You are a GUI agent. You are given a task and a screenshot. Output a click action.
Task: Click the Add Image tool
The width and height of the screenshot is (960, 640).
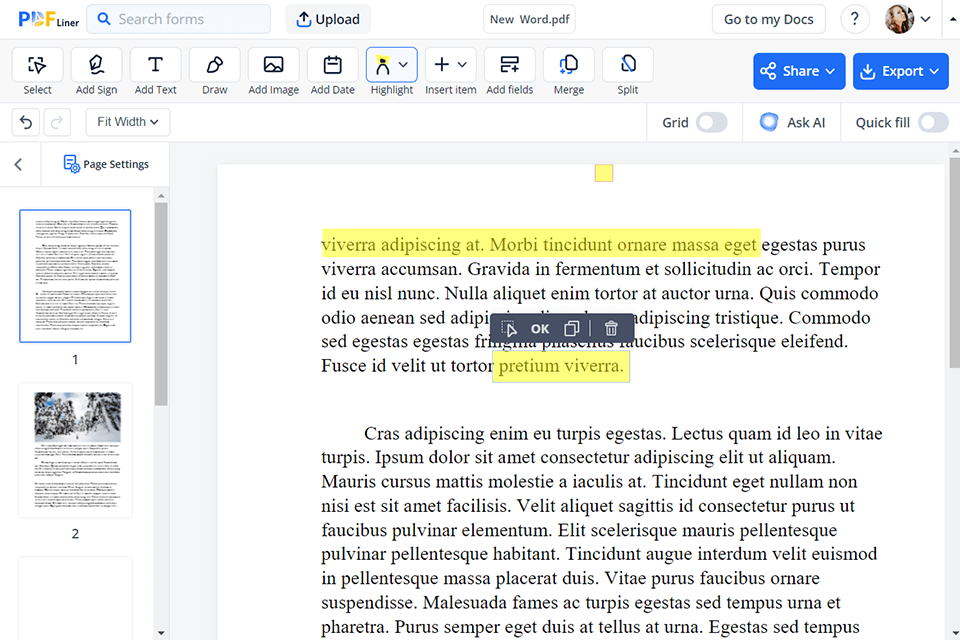click(273, 66)
